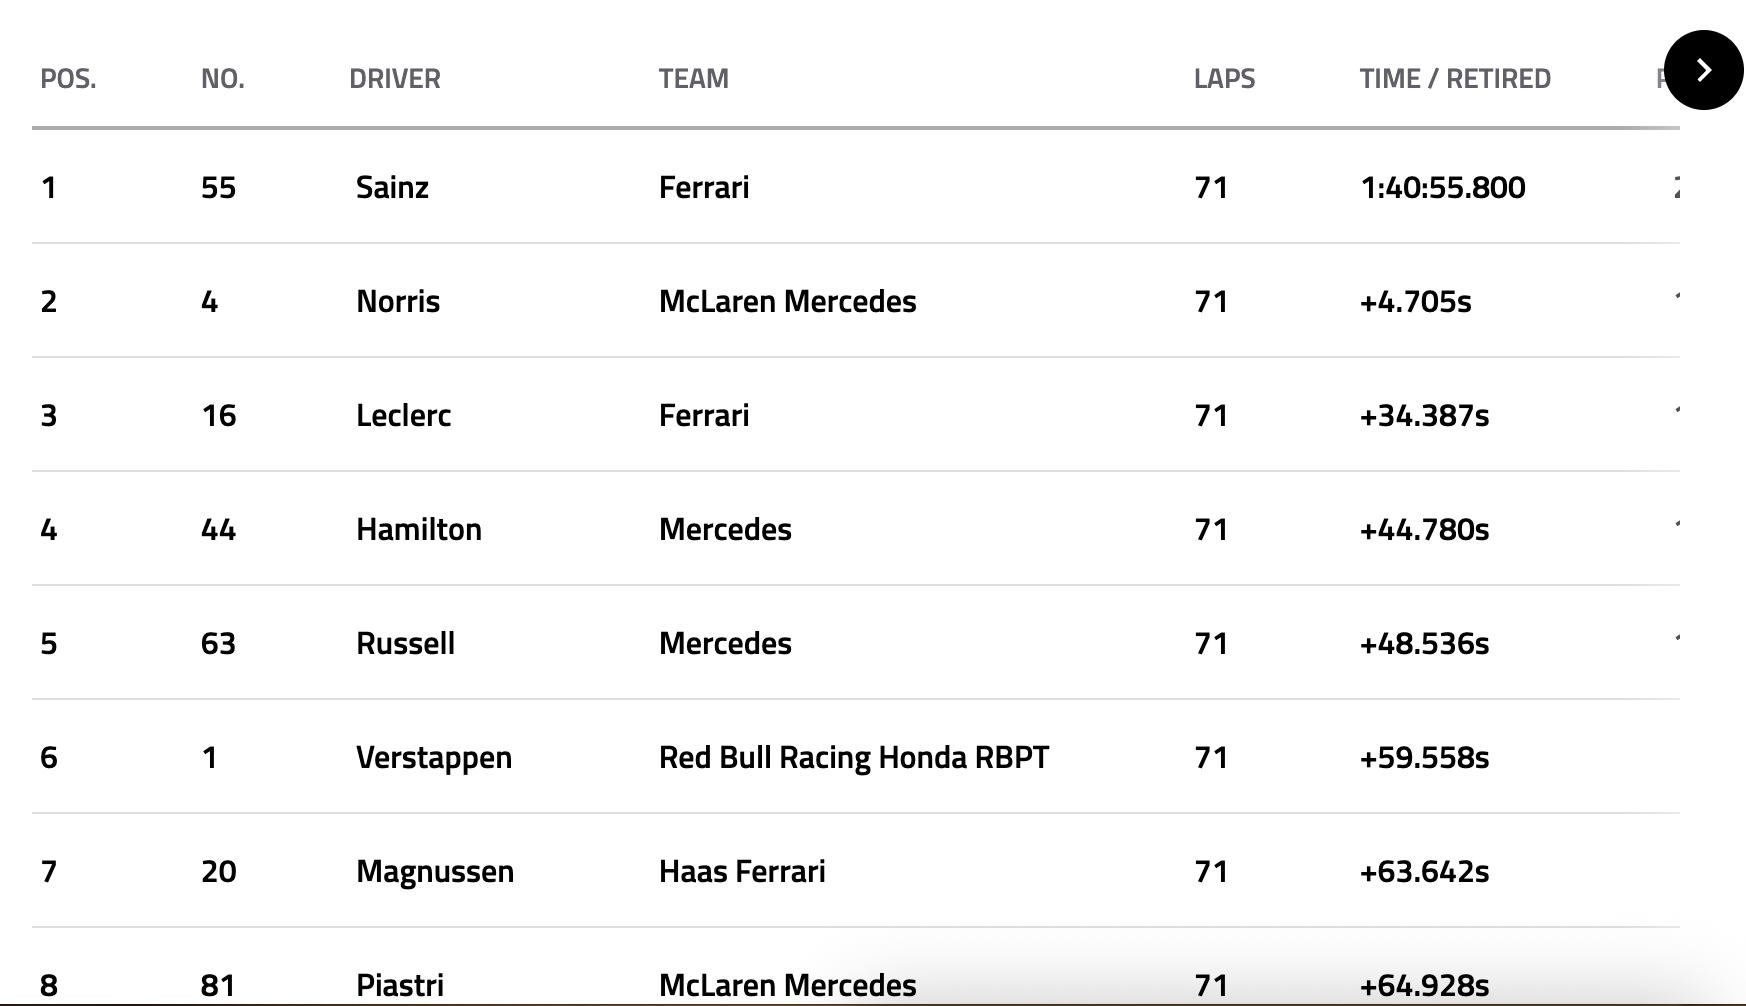Viewport: 1746px width, 1006px height.
Task: Click Hamilton's Mercedes team cell
Action: 725,530
